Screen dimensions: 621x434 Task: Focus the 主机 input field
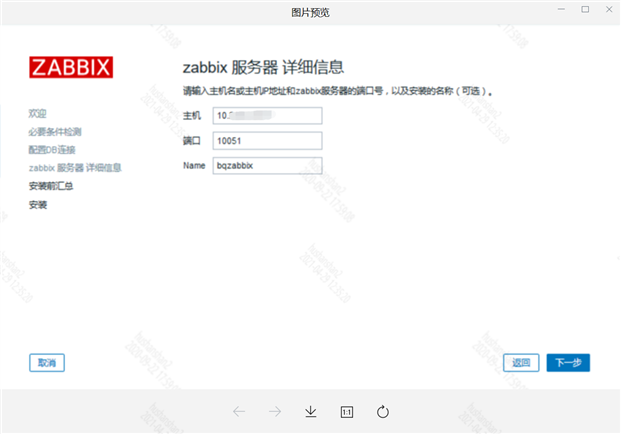tap(267, 116)
